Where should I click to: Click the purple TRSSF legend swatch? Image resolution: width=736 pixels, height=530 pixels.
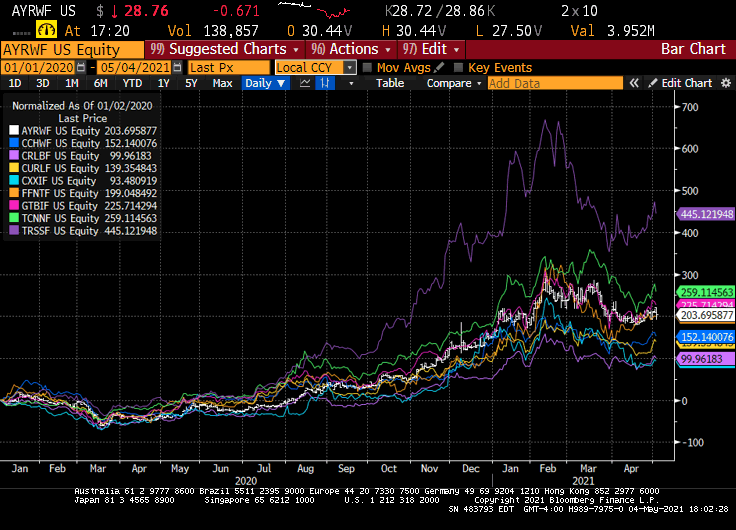(x=14, y=230)
